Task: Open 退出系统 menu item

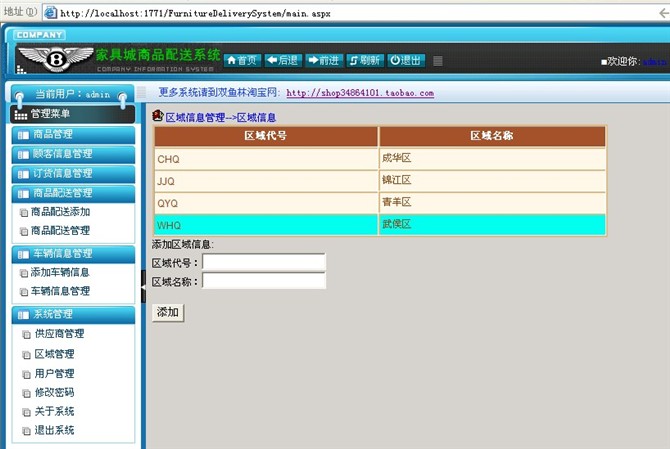Action: pyautogui.click(x=54, y=430)
